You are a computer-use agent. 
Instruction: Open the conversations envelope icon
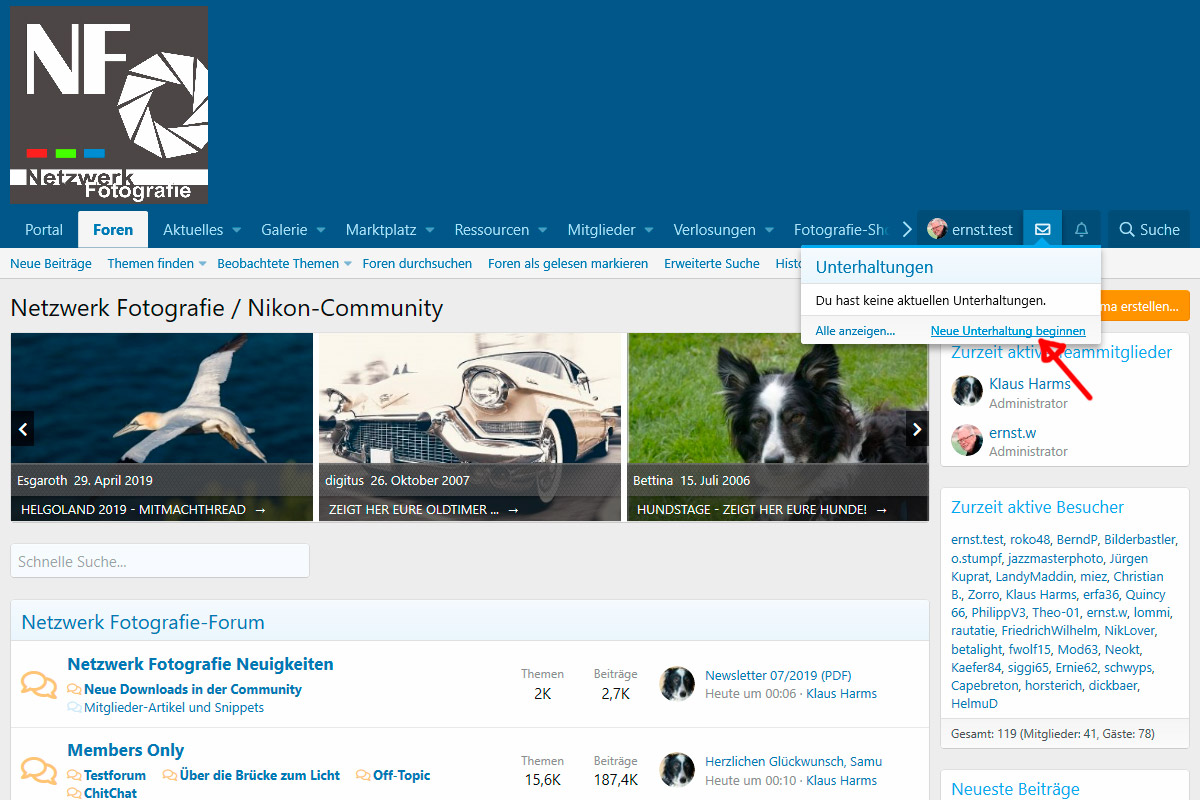[1042, 229]
